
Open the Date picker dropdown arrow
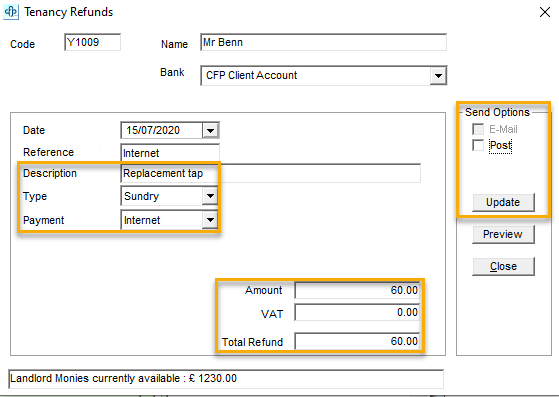(210, 130)
